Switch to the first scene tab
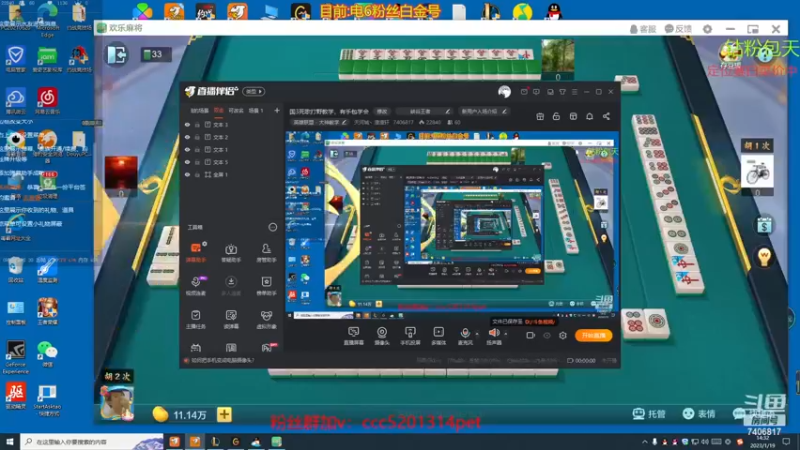This screenshot has width=800, height=450. 199,110
